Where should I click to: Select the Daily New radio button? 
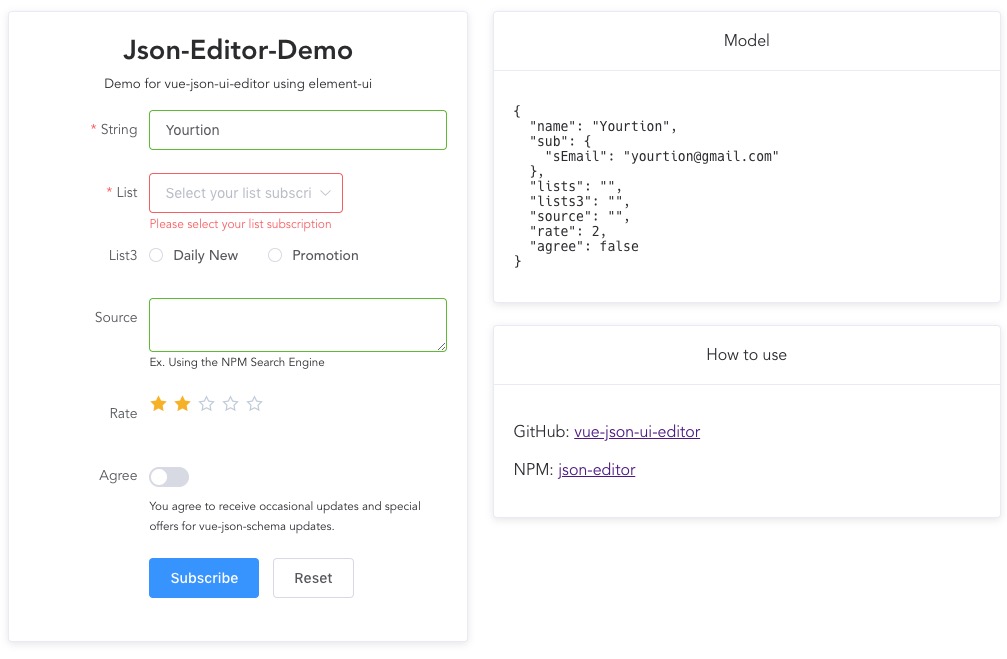pyautogui.click(x=156, y=255)
